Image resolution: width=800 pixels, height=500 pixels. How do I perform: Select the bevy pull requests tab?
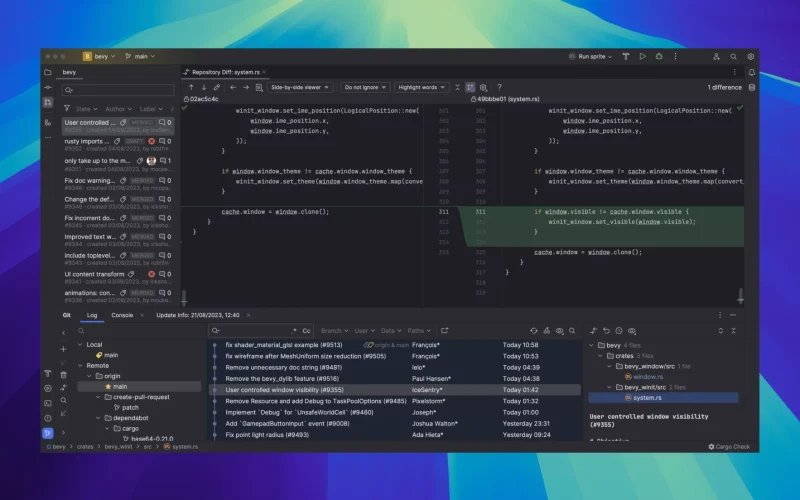[x=69, y=72]
